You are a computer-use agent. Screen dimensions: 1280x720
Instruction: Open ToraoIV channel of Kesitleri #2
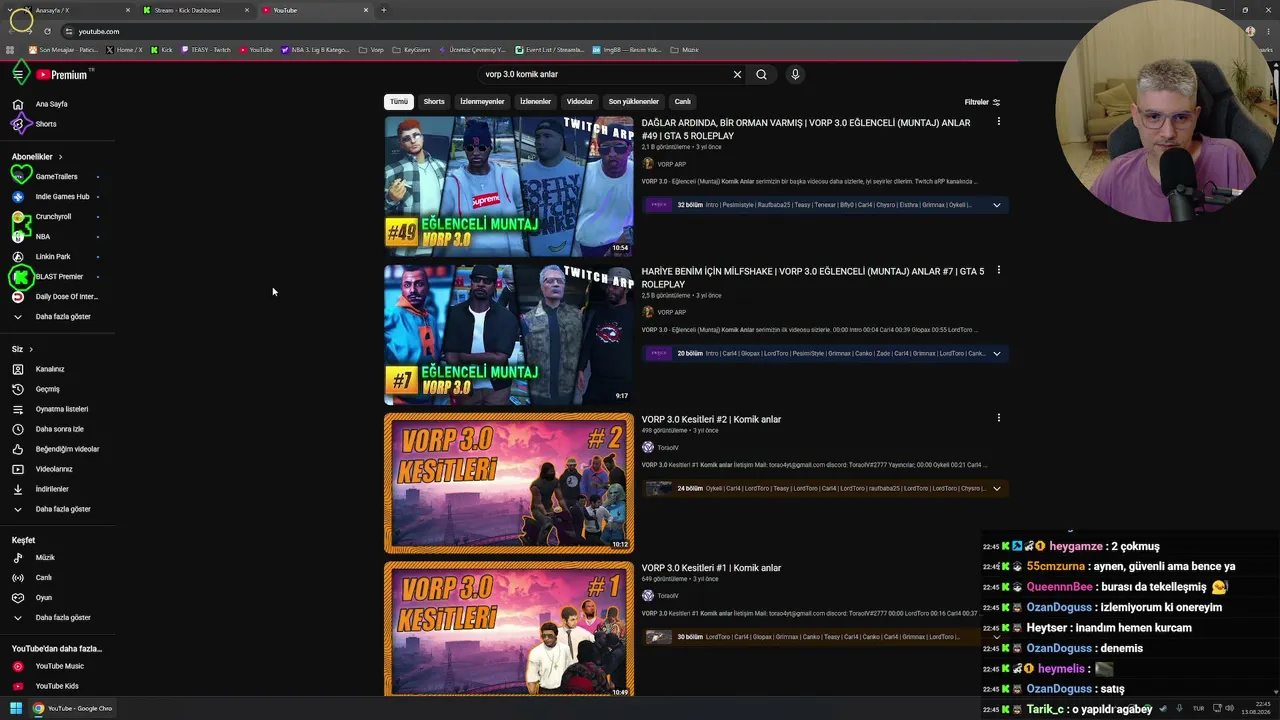[x=668, y=448]
